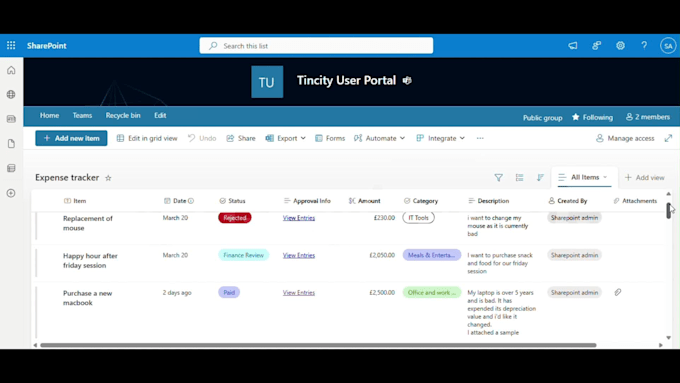Click the Teams icon beside site title
The width and height of the screenshot is (680, 383).
coord(407,81)
